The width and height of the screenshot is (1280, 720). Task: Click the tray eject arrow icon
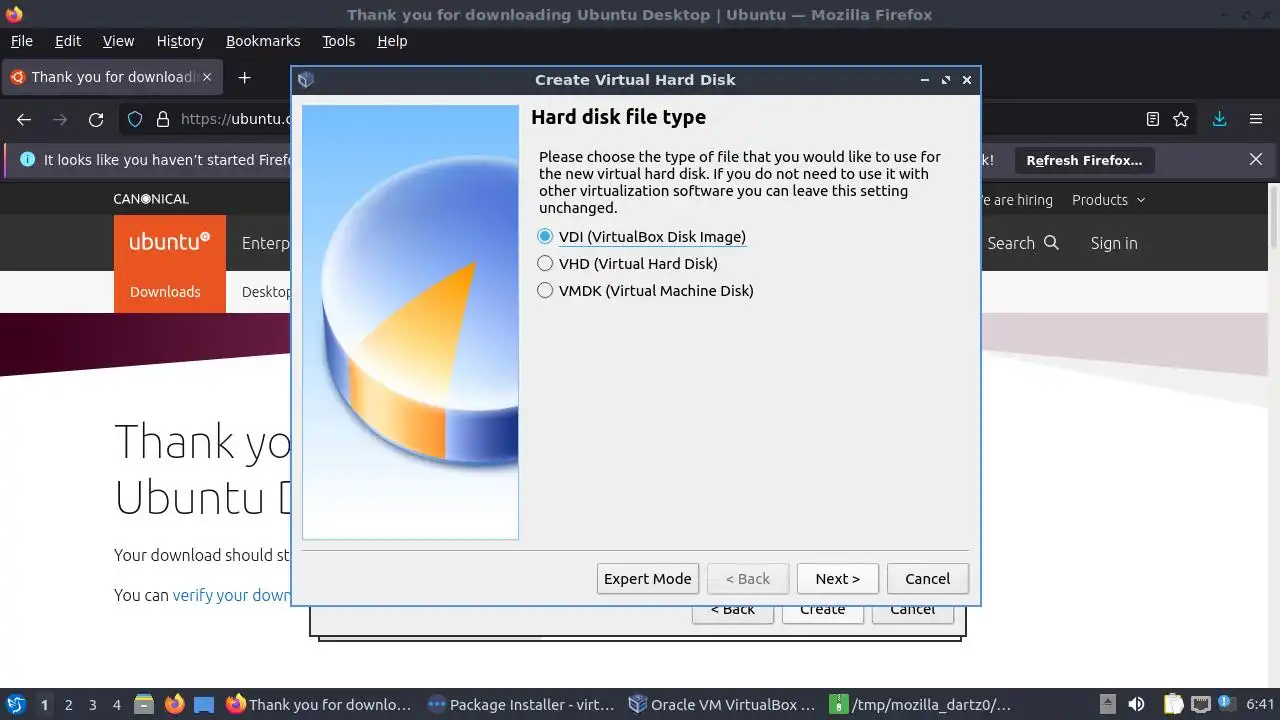1107,704
